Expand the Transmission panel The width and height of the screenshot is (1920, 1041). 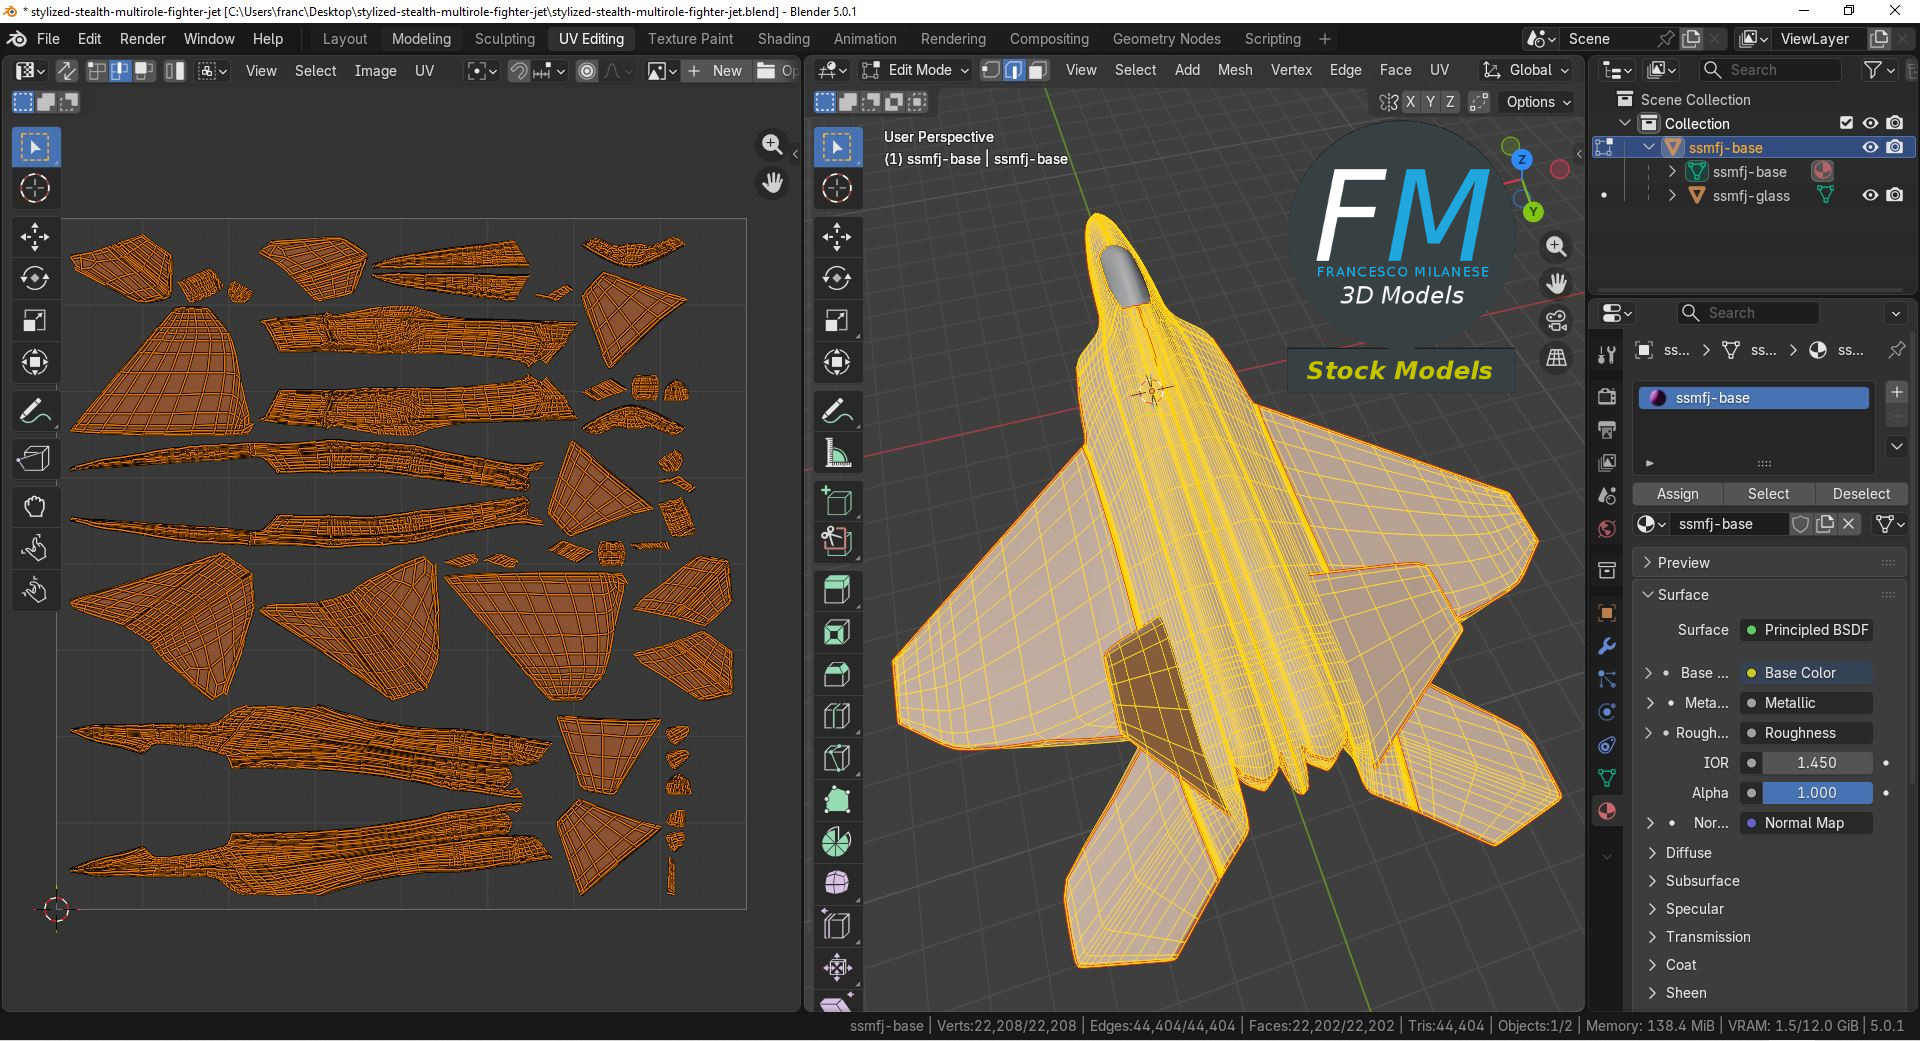click(1707, 937)
